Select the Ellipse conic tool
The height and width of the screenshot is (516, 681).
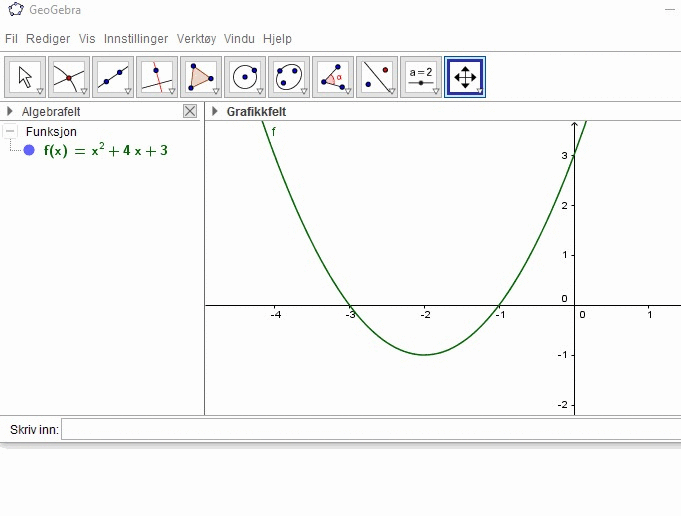click(x=289, y=77)
